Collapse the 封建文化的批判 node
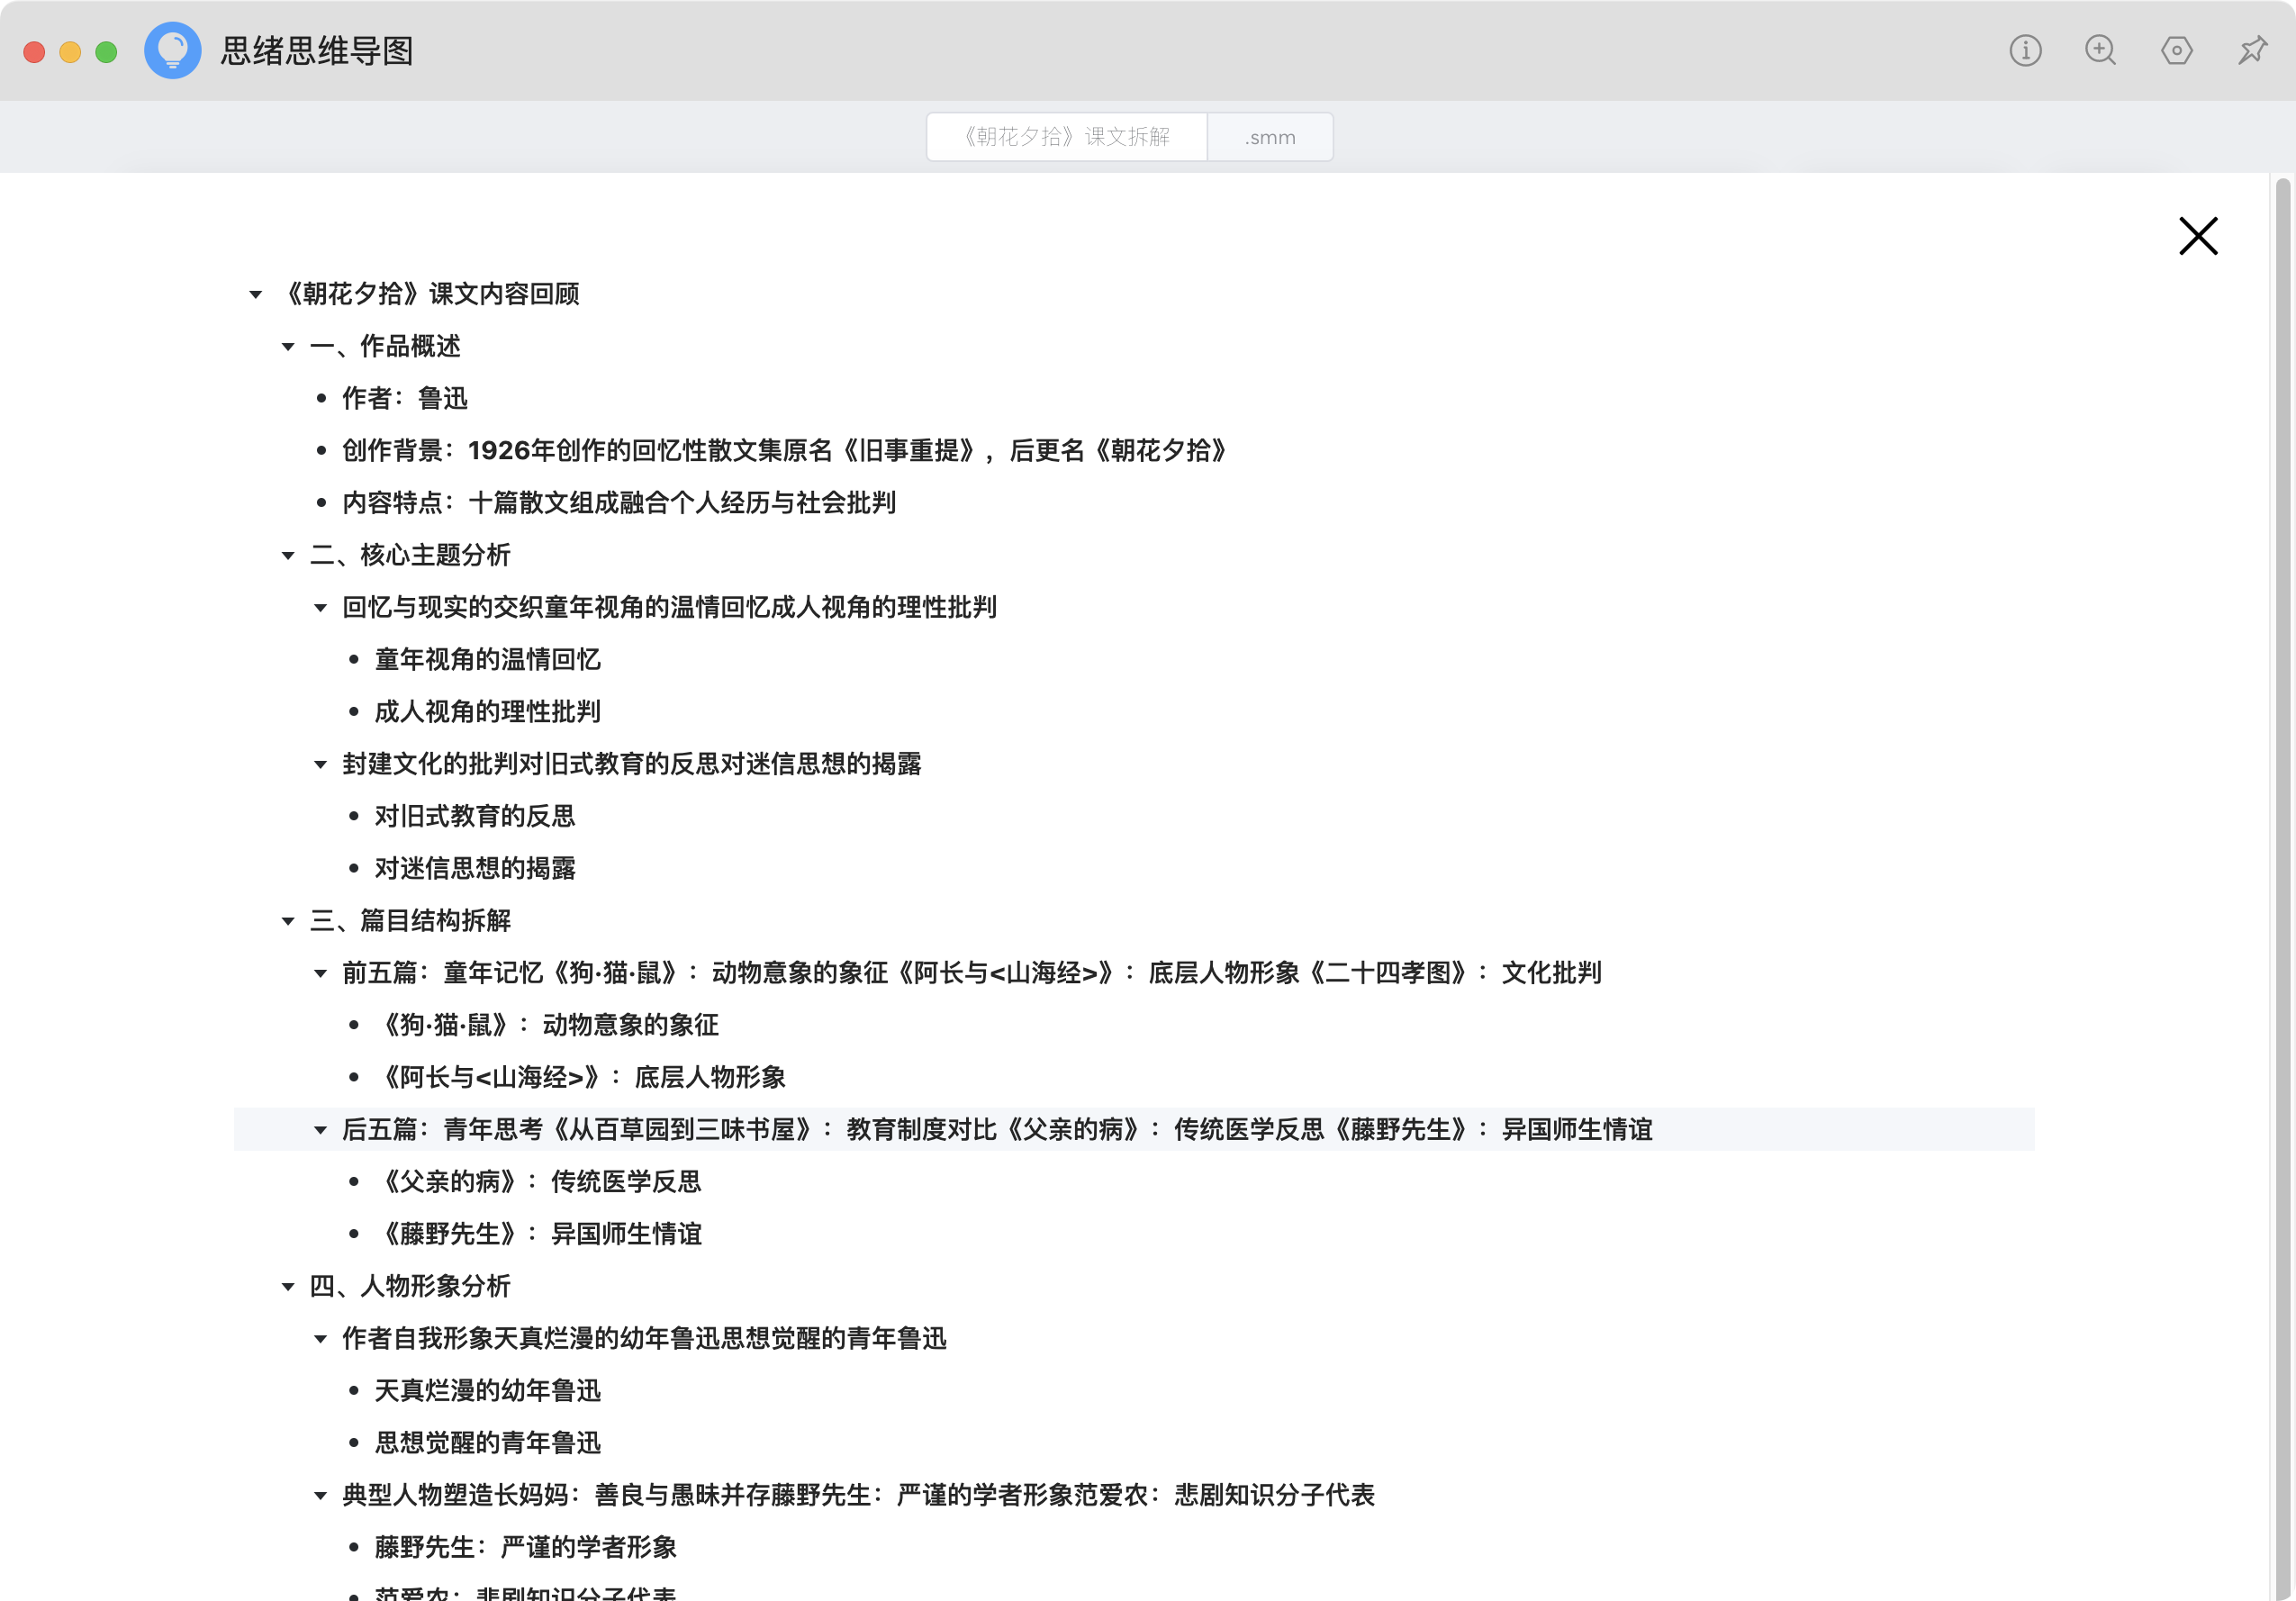The height and width of the screenshot is (1601, 2296). point(320,765)
